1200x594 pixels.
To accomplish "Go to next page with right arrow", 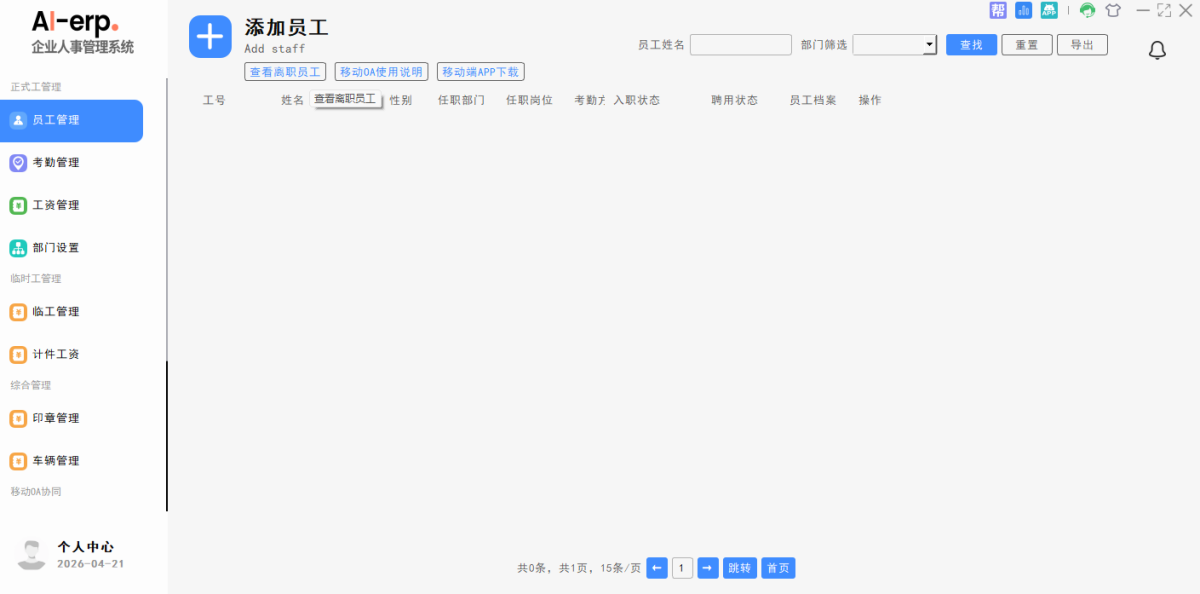I will 707,568.
